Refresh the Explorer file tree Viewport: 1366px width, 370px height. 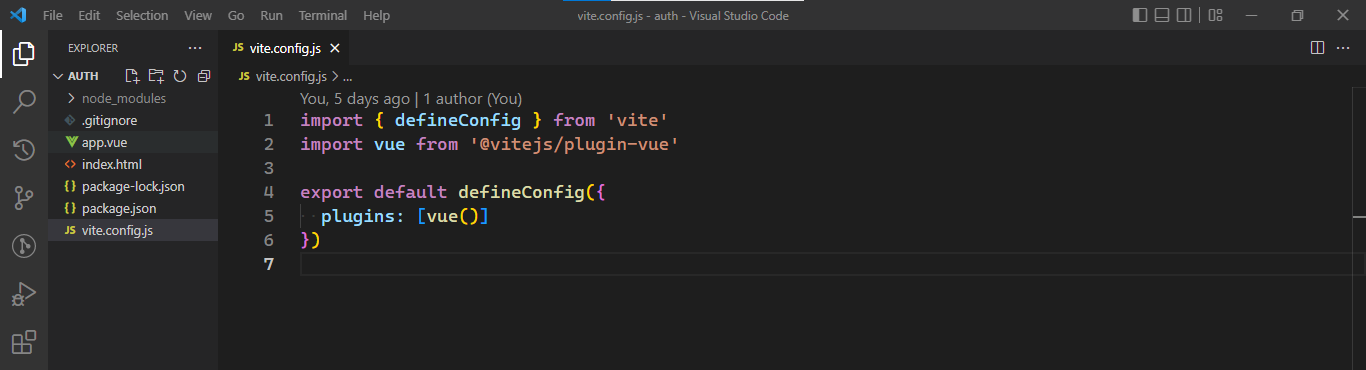pyautogui.click(x=180, y=76)
